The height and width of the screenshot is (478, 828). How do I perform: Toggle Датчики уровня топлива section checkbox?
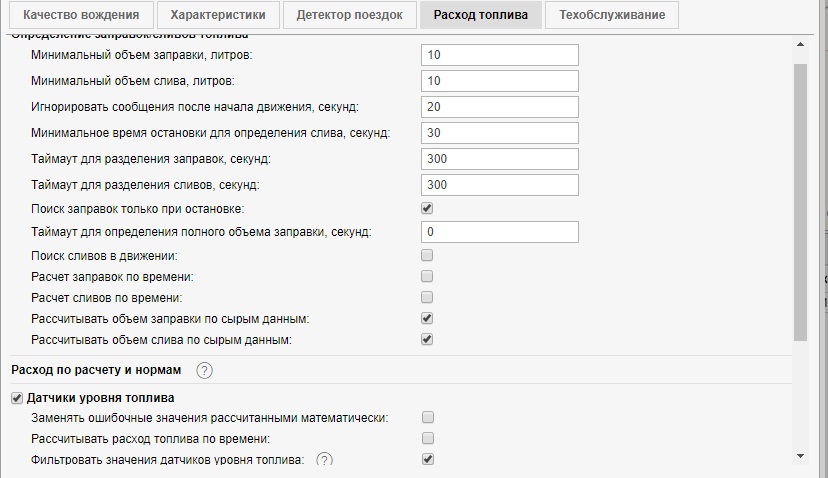pos(17,397)
